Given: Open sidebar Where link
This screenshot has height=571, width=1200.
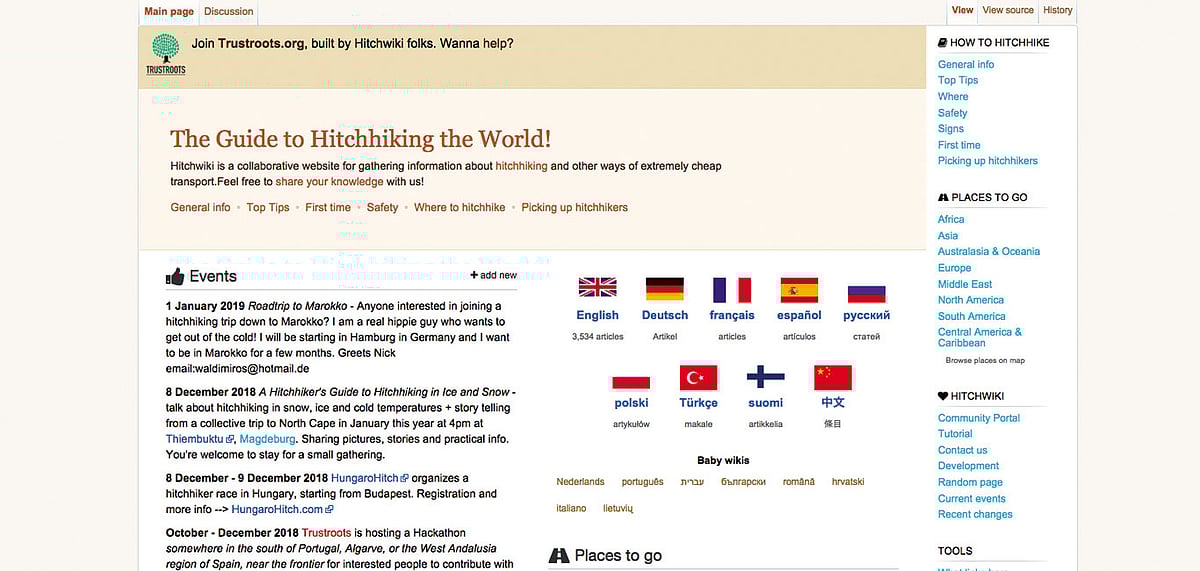Looking at the screenshot, I should click(953, 97).
